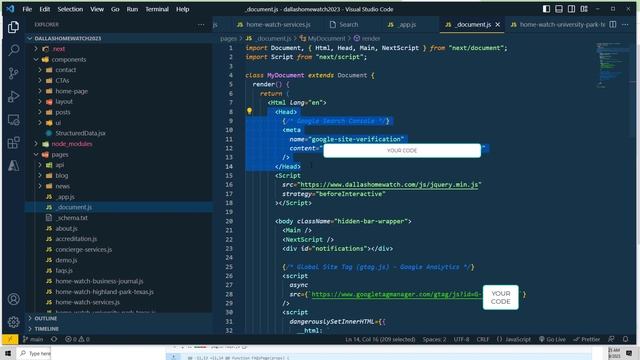Open editor More Actions ellipsis
Viewport: 640px width, 360px height.
click(x=625, y=24)
